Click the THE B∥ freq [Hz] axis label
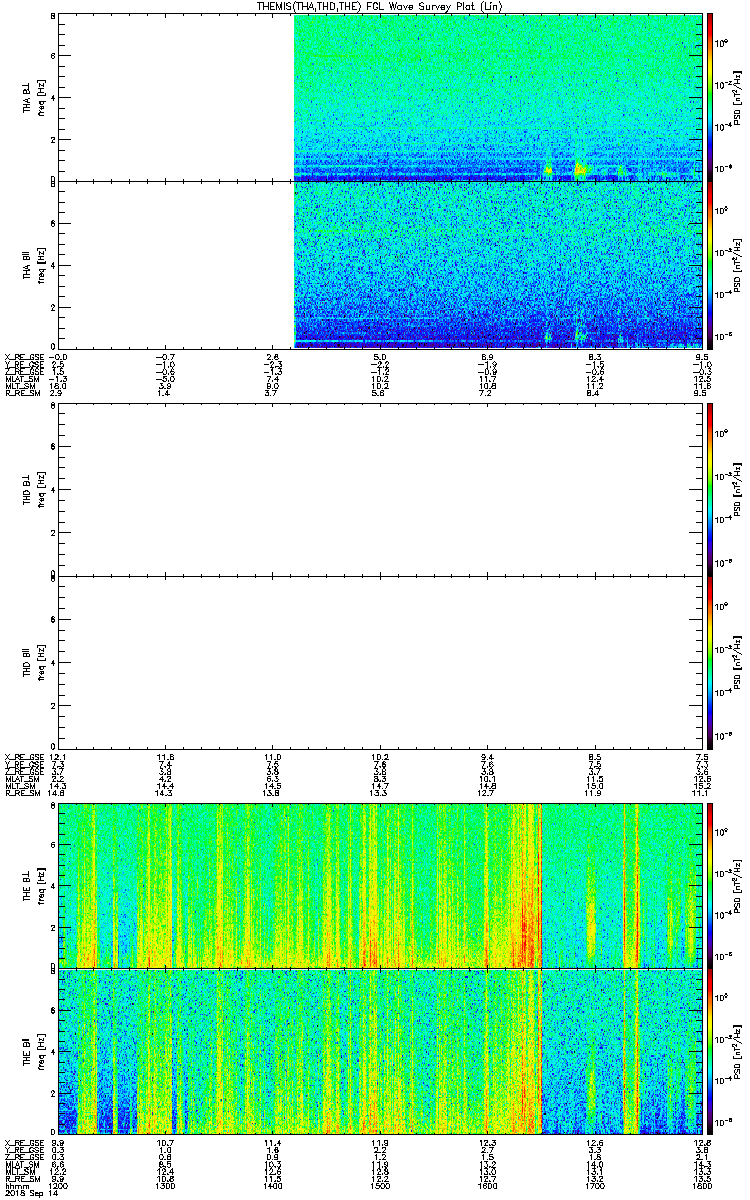The width and height of the screenshot is (750, 1200). click(x=42, y=1052)
